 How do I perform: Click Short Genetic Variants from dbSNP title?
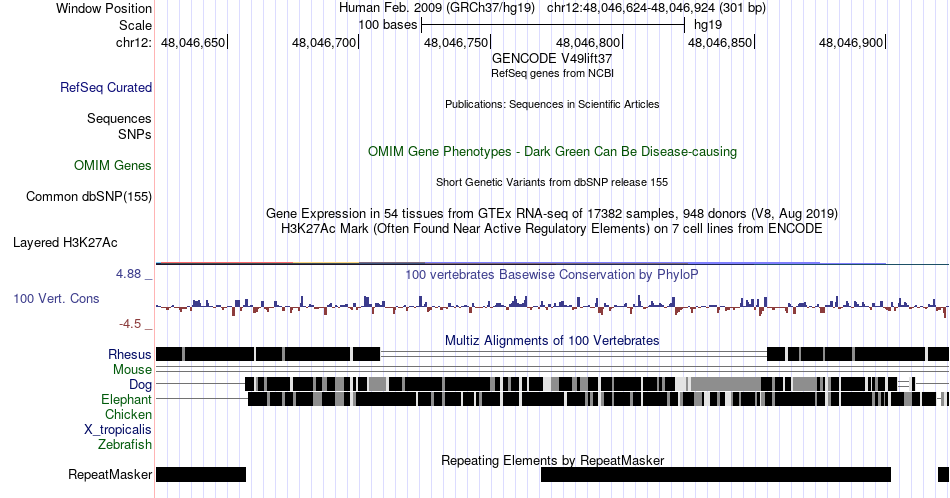[552, 182]
